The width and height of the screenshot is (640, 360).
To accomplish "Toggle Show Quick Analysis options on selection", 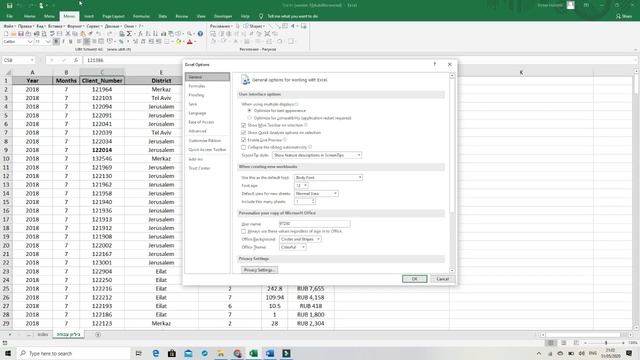I will (x=243, y=133).
